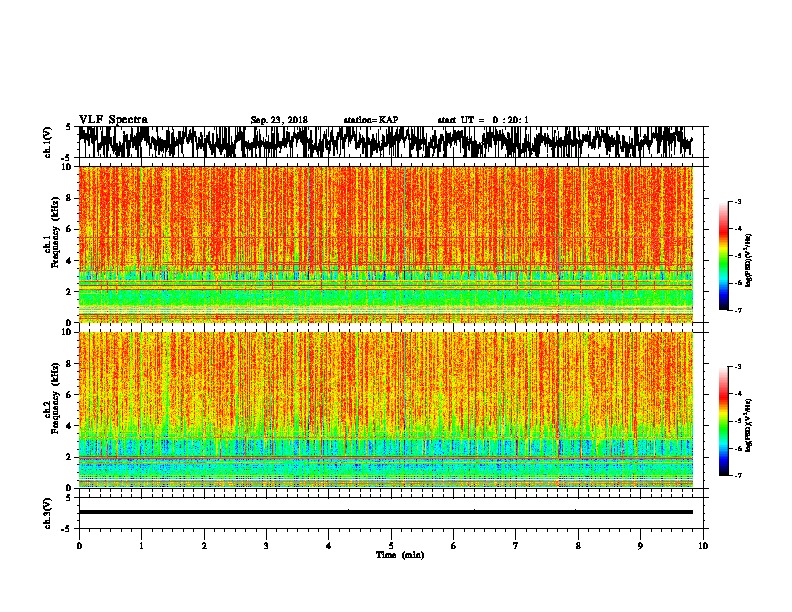Click the time axis tick label "9"
Viewport: 792px width, 612px height.
coord(640,546)
